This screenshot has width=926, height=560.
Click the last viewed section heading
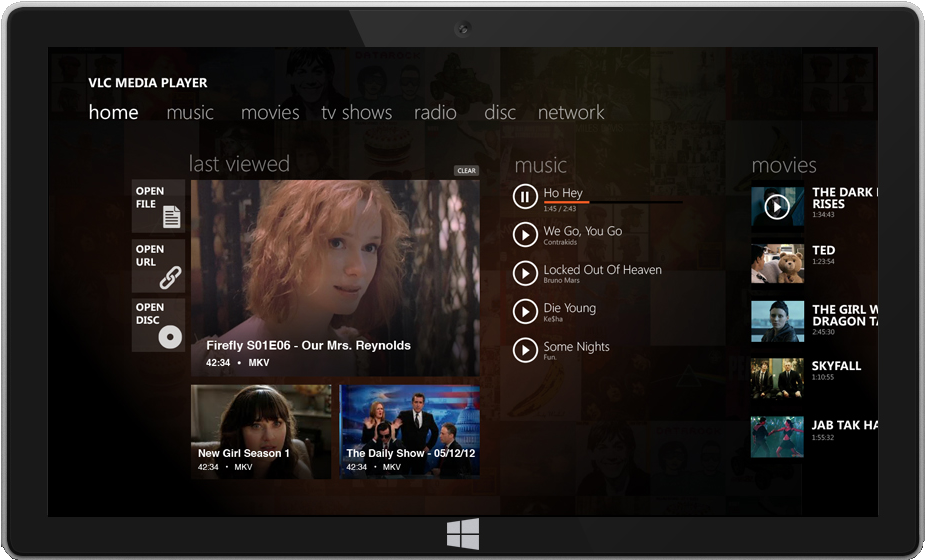tap(239, 164)
